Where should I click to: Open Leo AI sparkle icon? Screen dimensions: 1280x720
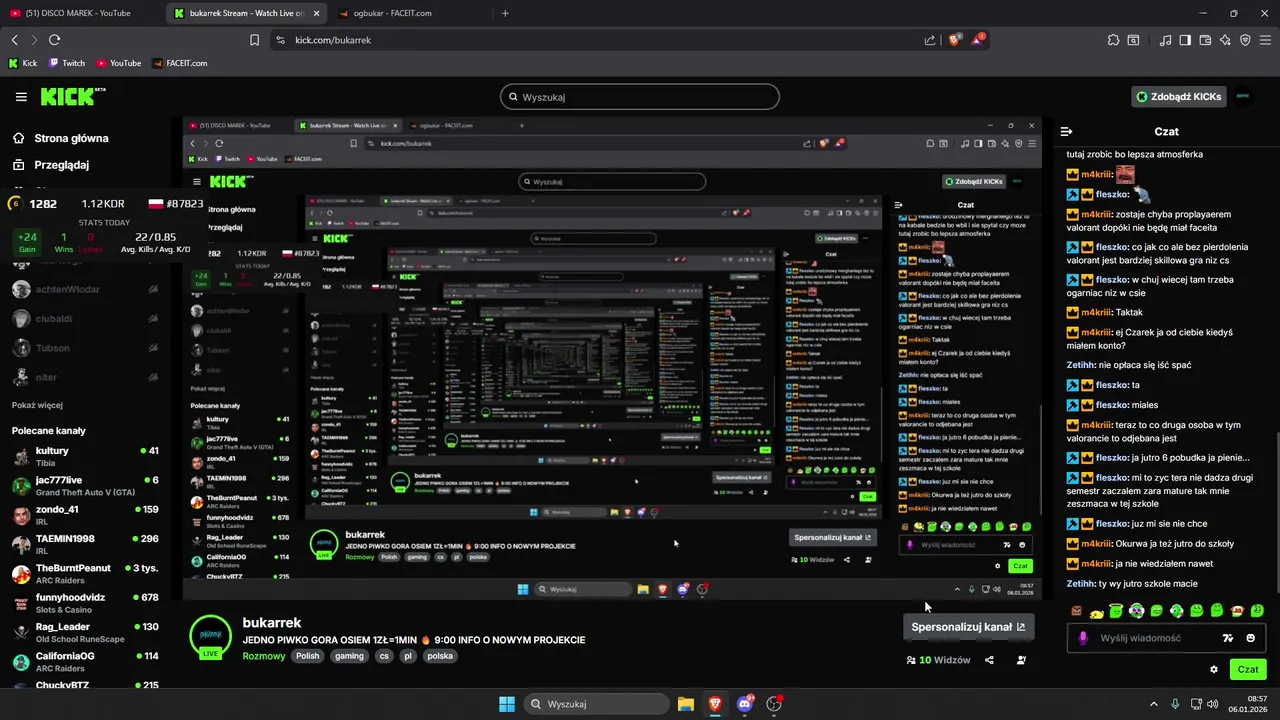(x=1225, y=40)
